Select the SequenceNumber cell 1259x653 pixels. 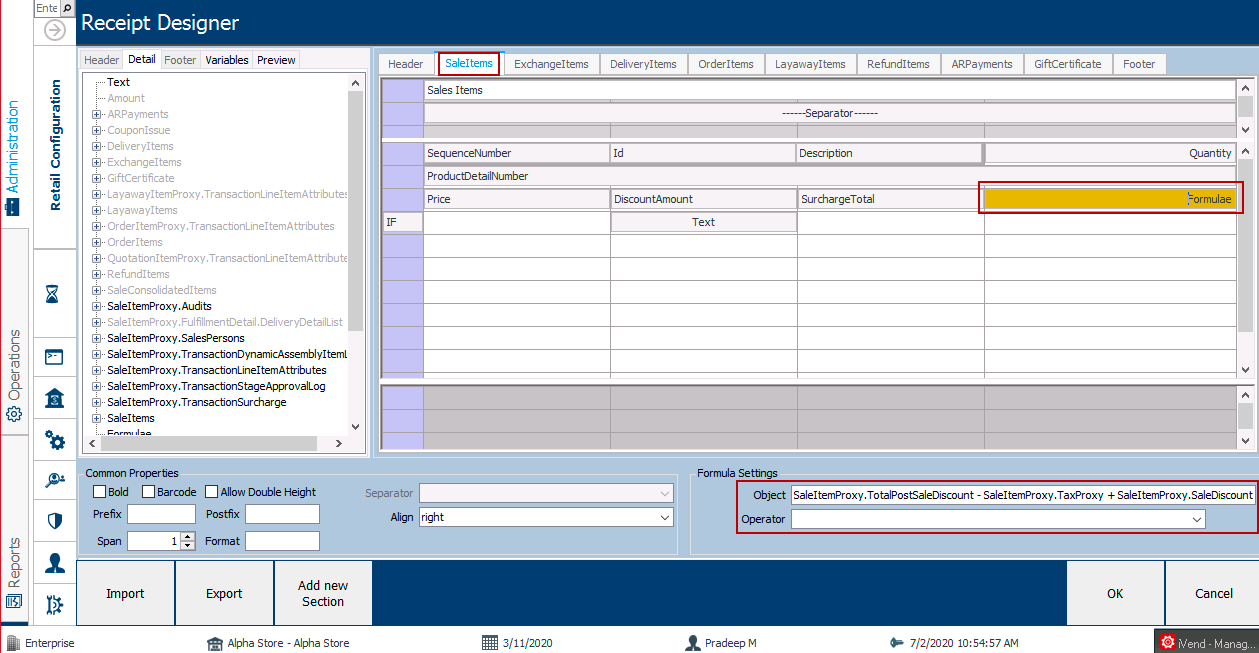(516, 153)
